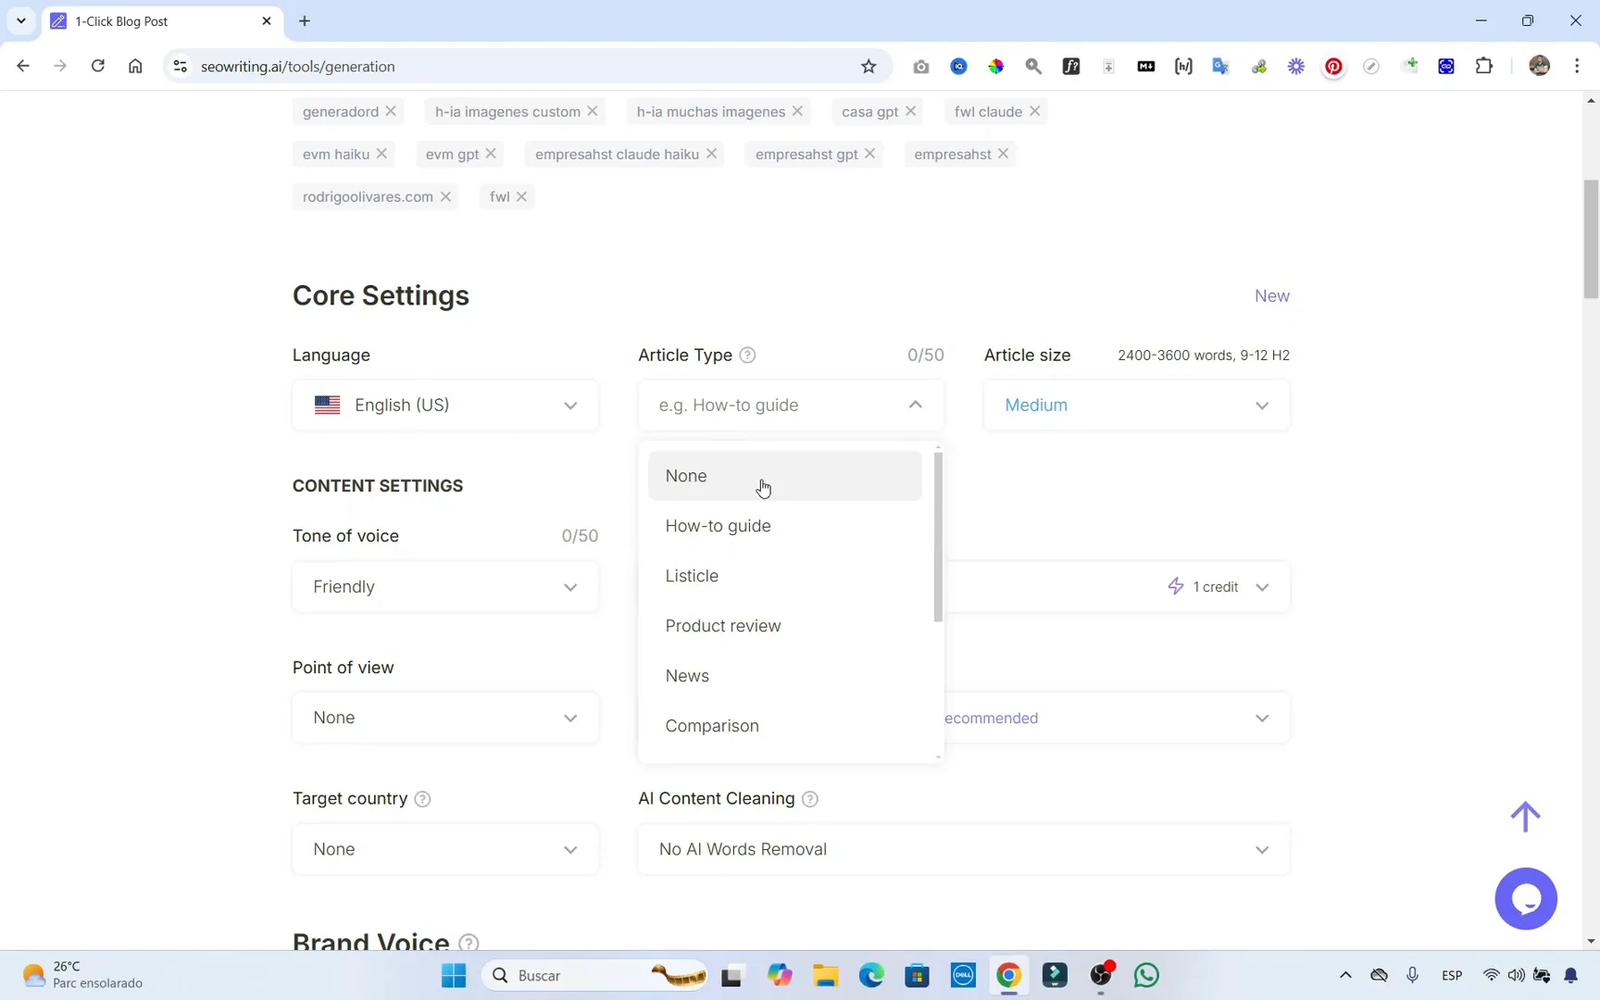Click the camera screenshot extension icon

(921, 66)
